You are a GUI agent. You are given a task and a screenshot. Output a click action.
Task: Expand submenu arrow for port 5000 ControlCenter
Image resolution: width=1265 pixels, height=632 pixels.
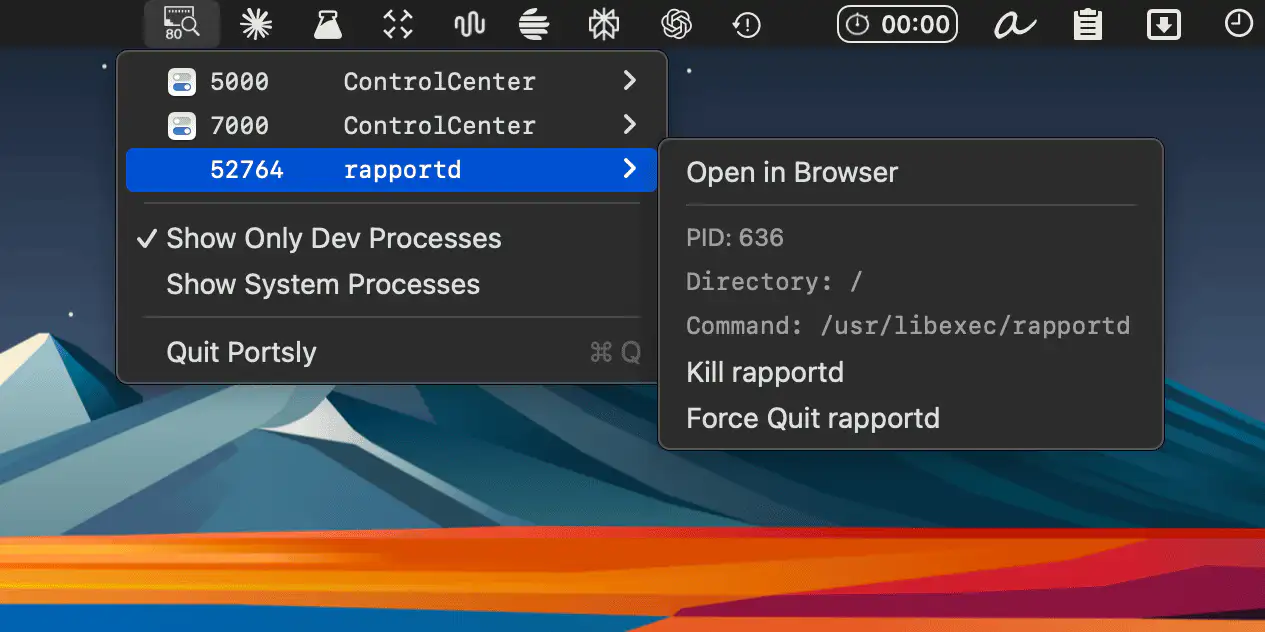pos(629,81)
